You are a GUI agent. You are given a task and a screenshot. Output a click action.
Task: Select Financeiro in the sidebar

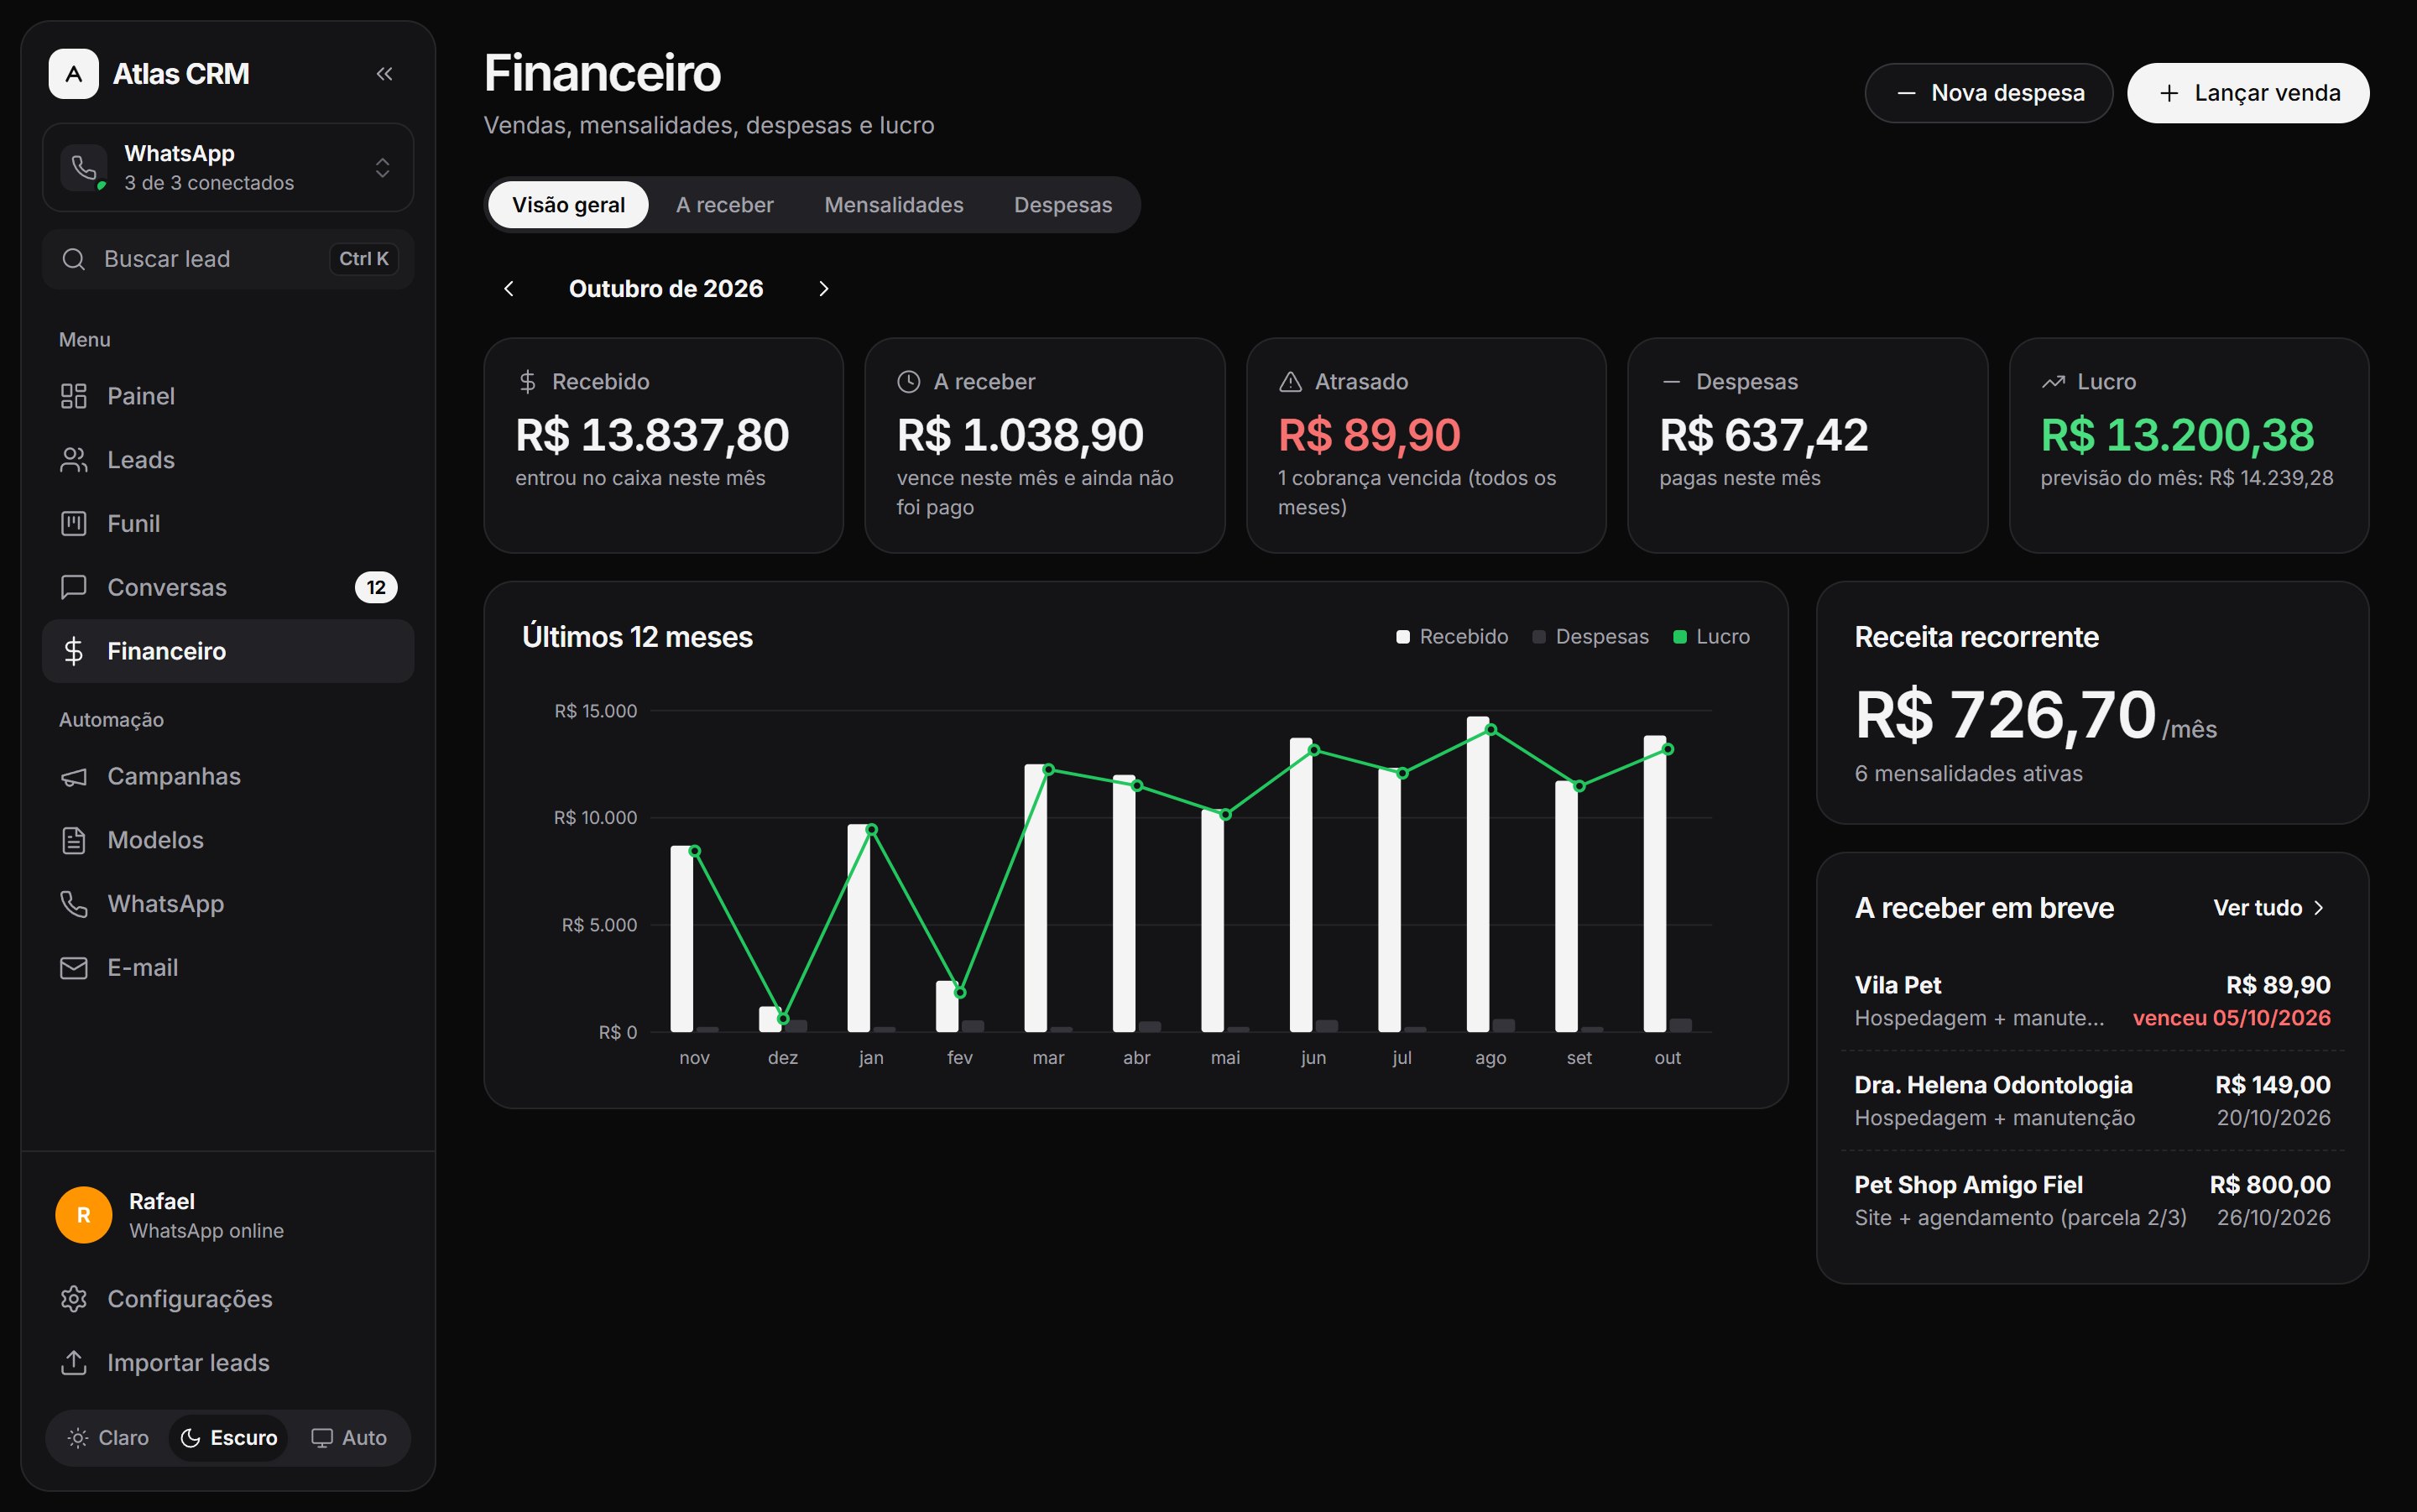click(228, 651)
